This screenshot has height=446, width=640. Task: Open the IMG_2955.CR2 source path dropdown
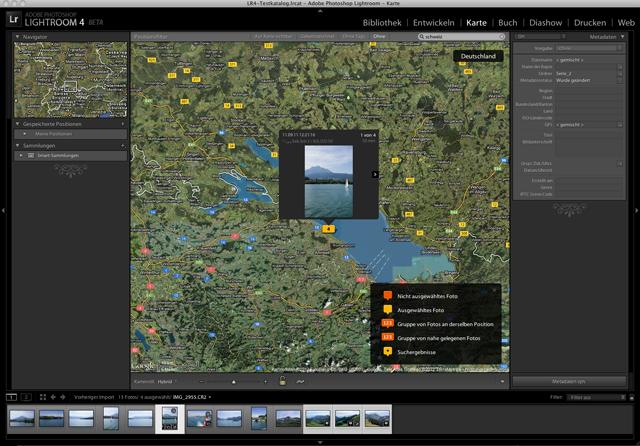pos(192,397)
